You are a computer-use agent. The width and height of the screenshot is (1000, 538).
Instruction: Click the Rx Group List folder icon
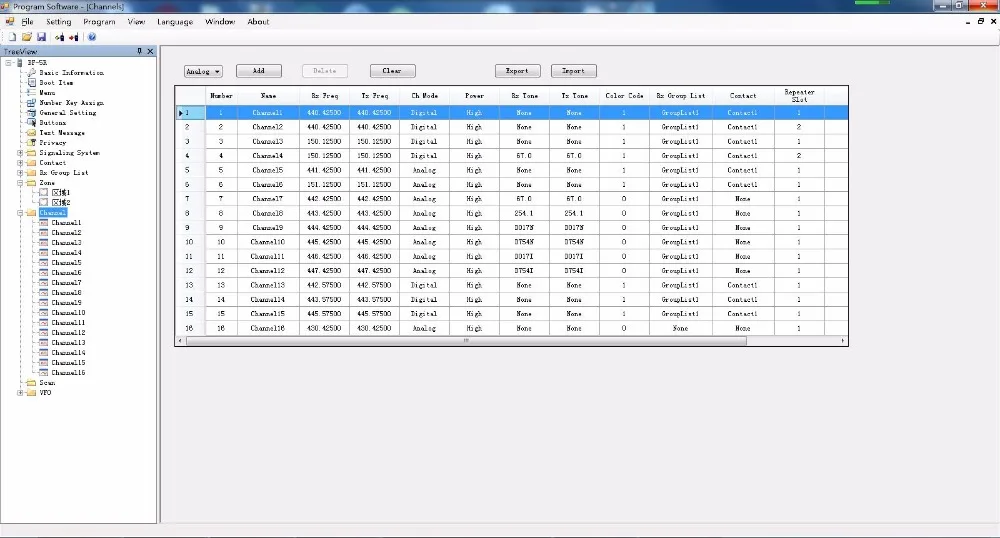click(31, 173)
